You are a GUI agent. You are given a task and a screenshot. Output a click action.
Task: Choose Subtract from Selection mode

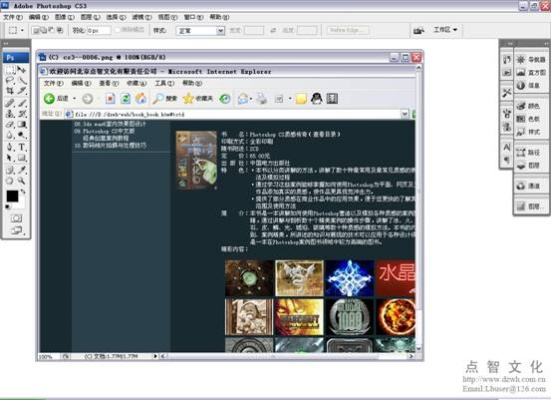[51, 31]
